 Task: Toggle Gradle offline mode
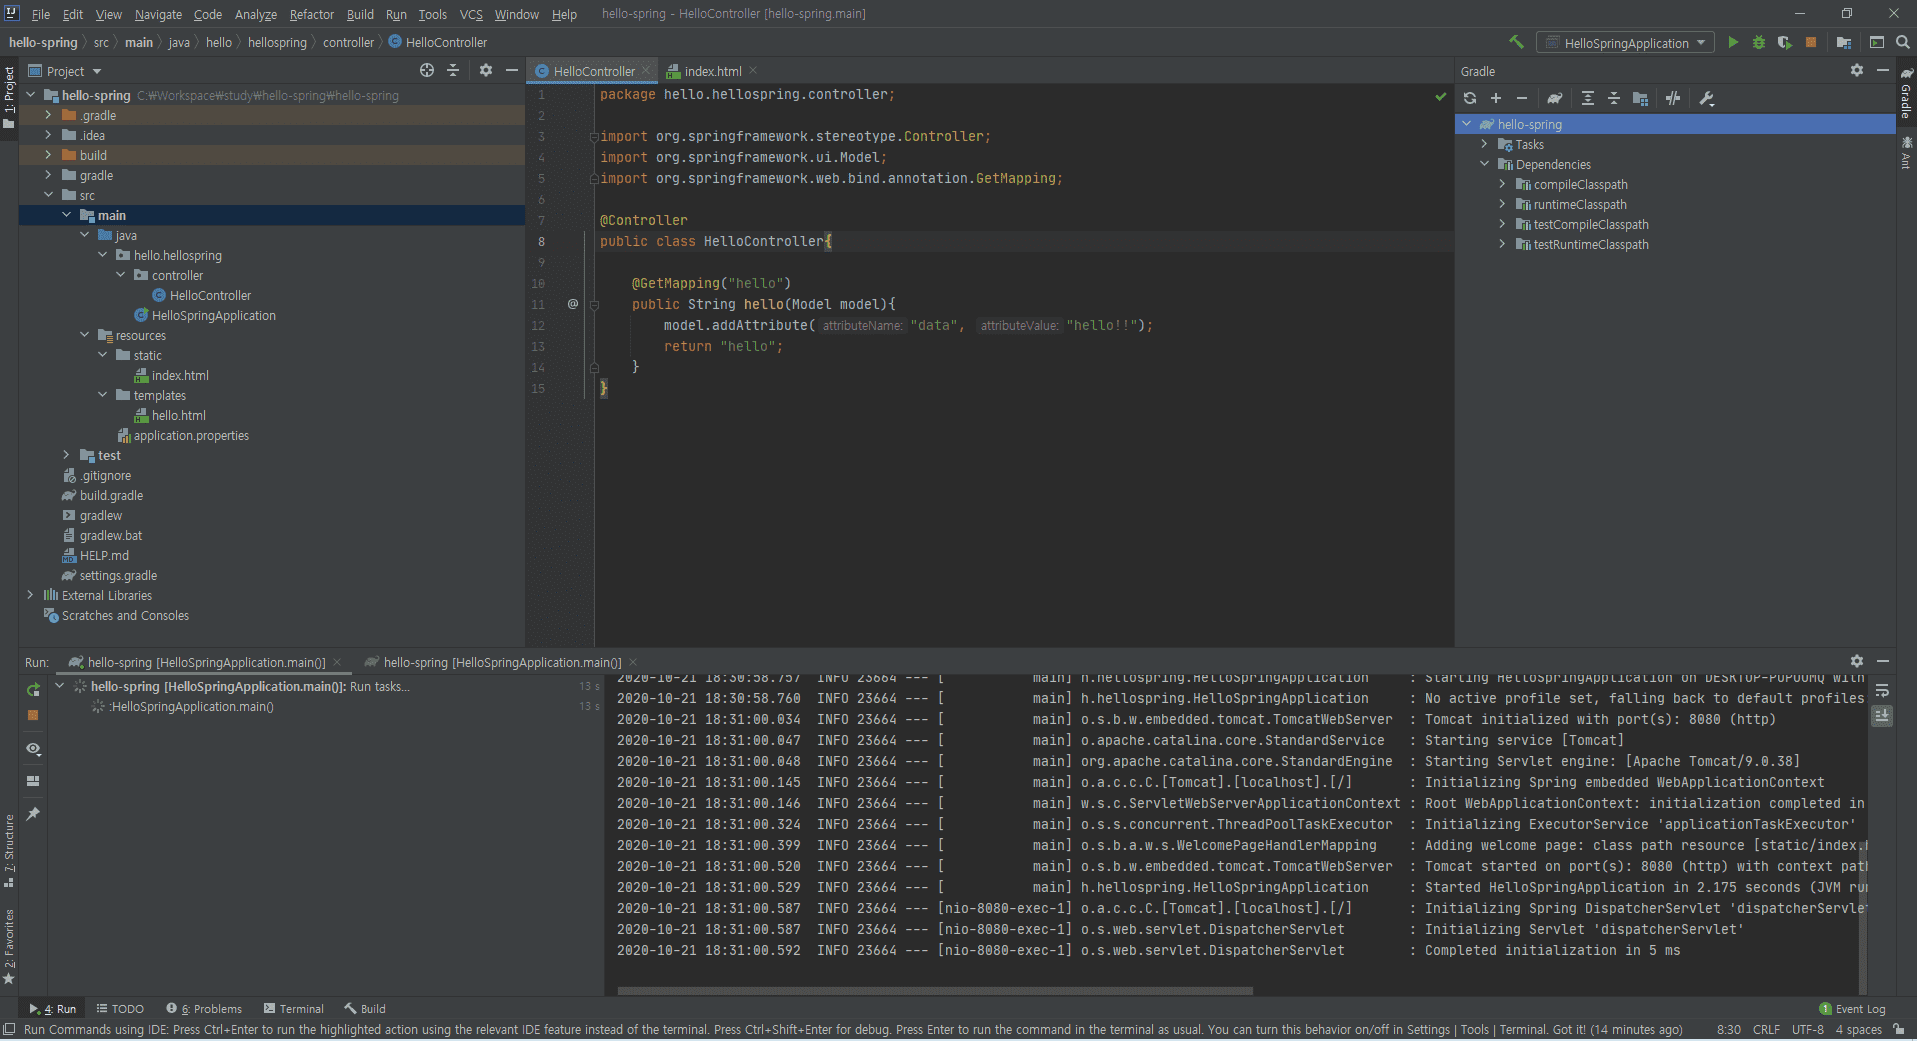coord(1673,98)
